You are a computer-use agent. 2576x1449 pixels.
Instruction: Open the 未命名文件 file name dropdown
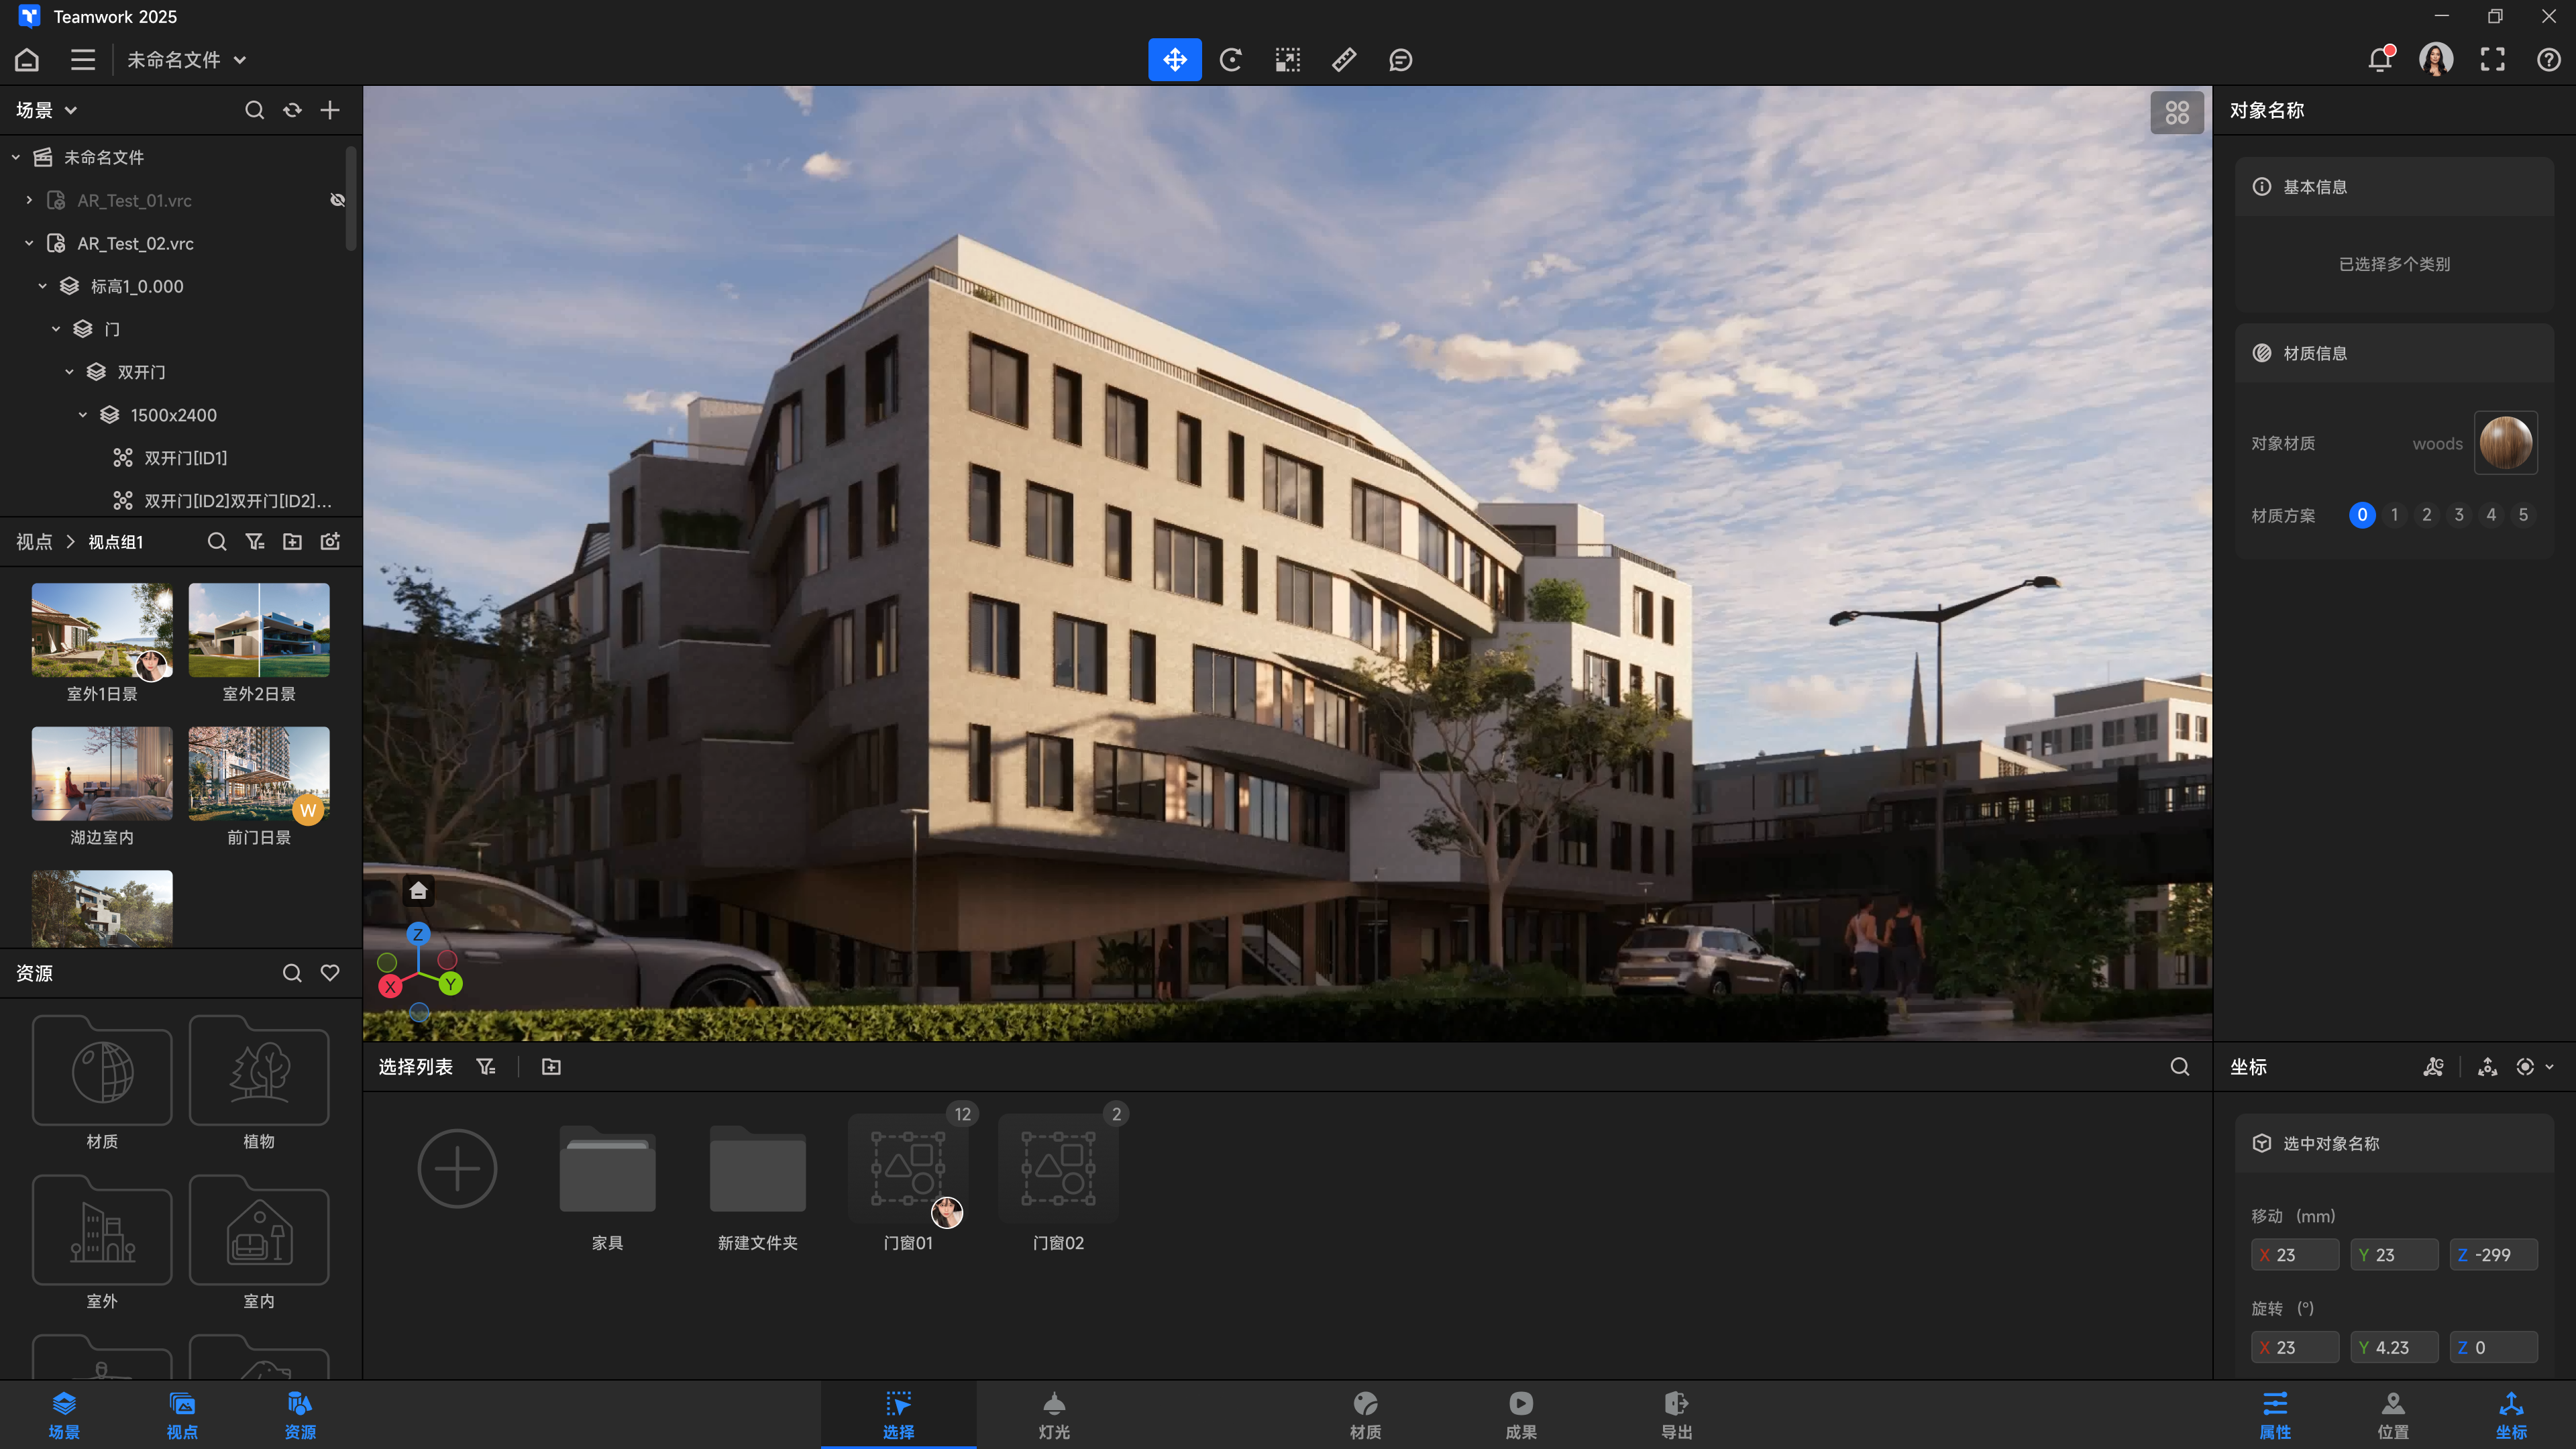point(186,60)
